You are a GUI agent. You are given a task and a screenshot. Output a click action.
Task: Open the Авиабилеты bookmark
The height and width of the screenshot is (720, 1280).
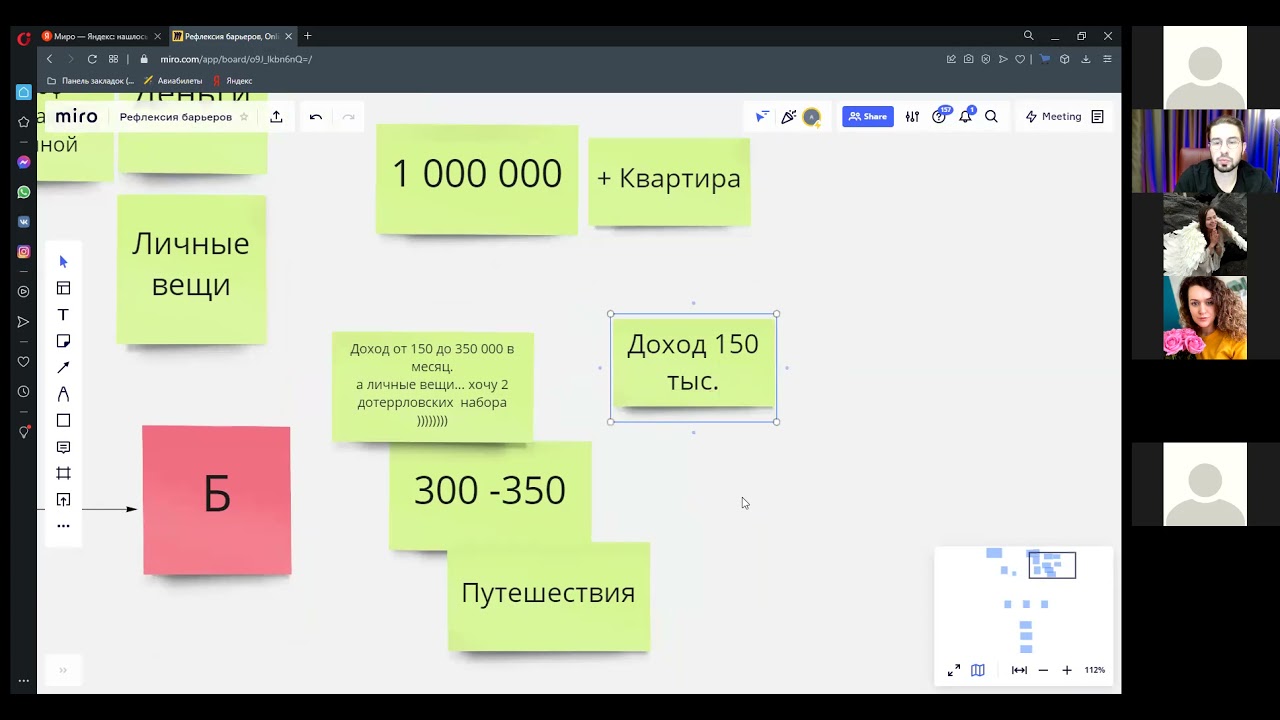tap(173, 81)
